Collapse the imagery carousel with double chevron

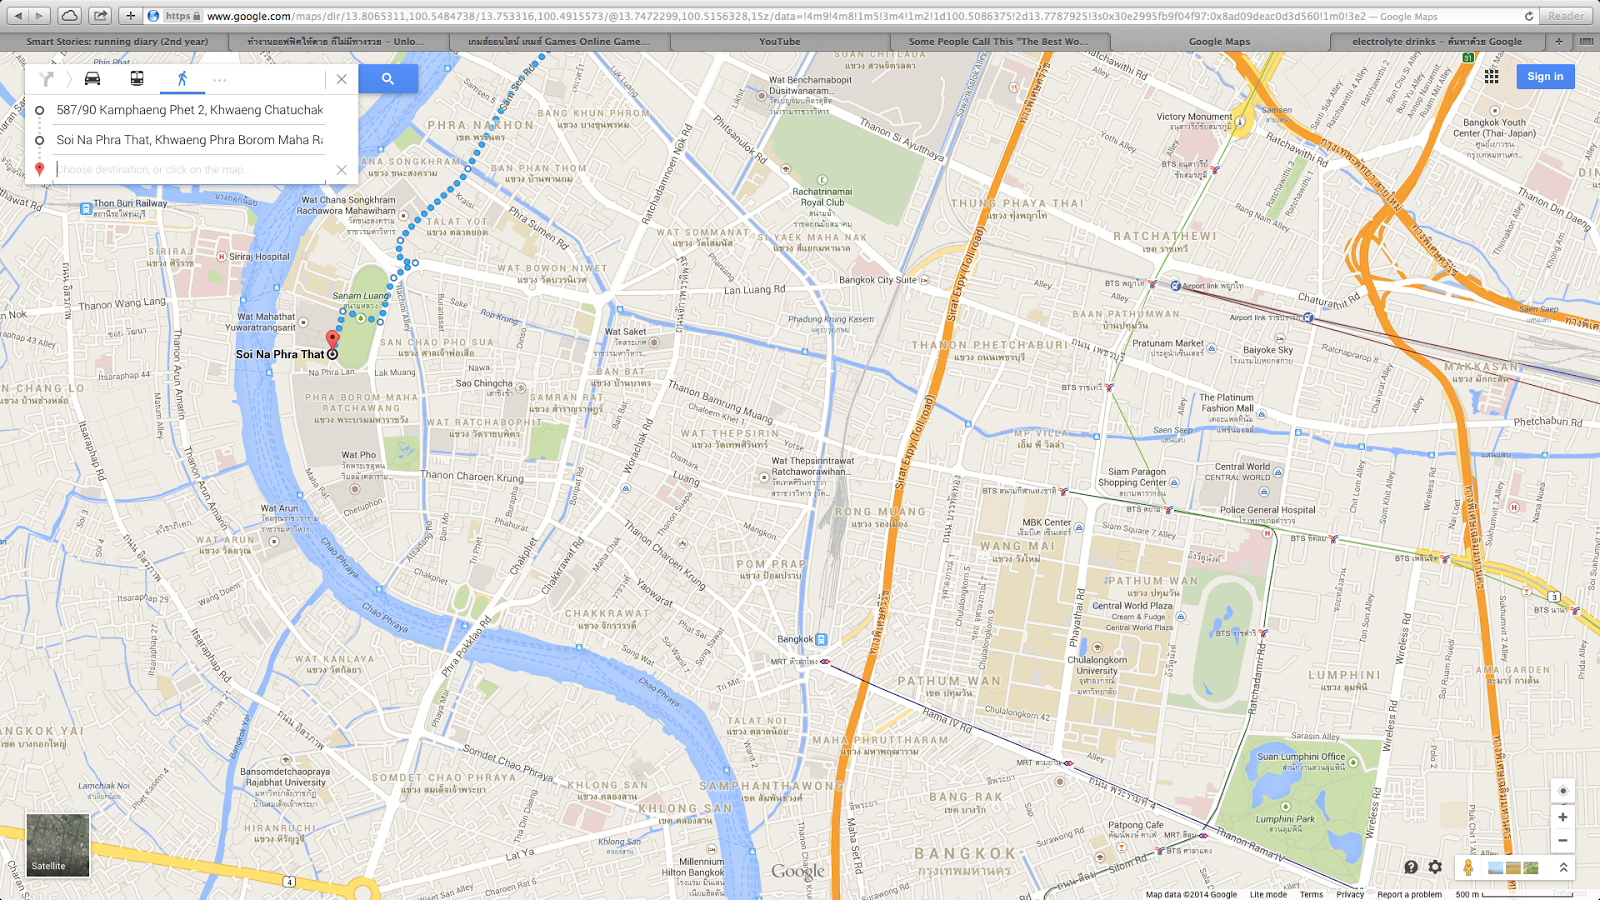(1562, 868)
